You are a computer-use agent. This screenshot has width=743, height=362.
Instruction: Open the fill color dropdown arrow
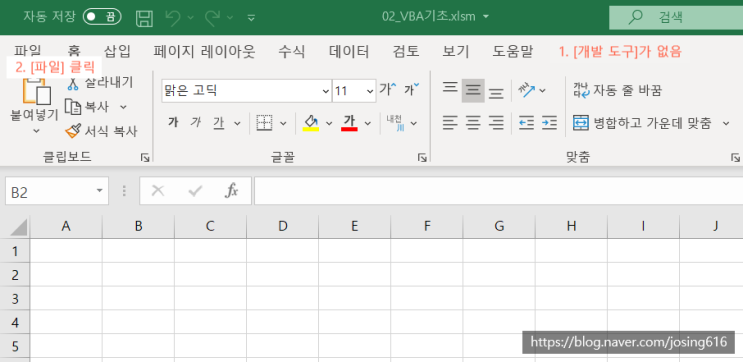(x=329, y=124)
